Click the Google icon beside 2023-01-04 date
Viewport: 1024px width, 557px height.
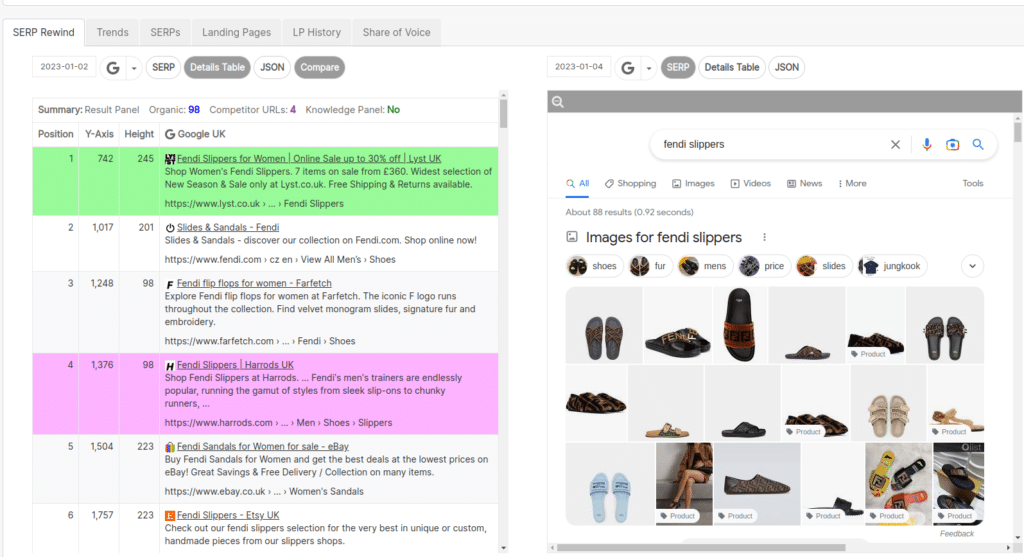click(x=628, y=67)
